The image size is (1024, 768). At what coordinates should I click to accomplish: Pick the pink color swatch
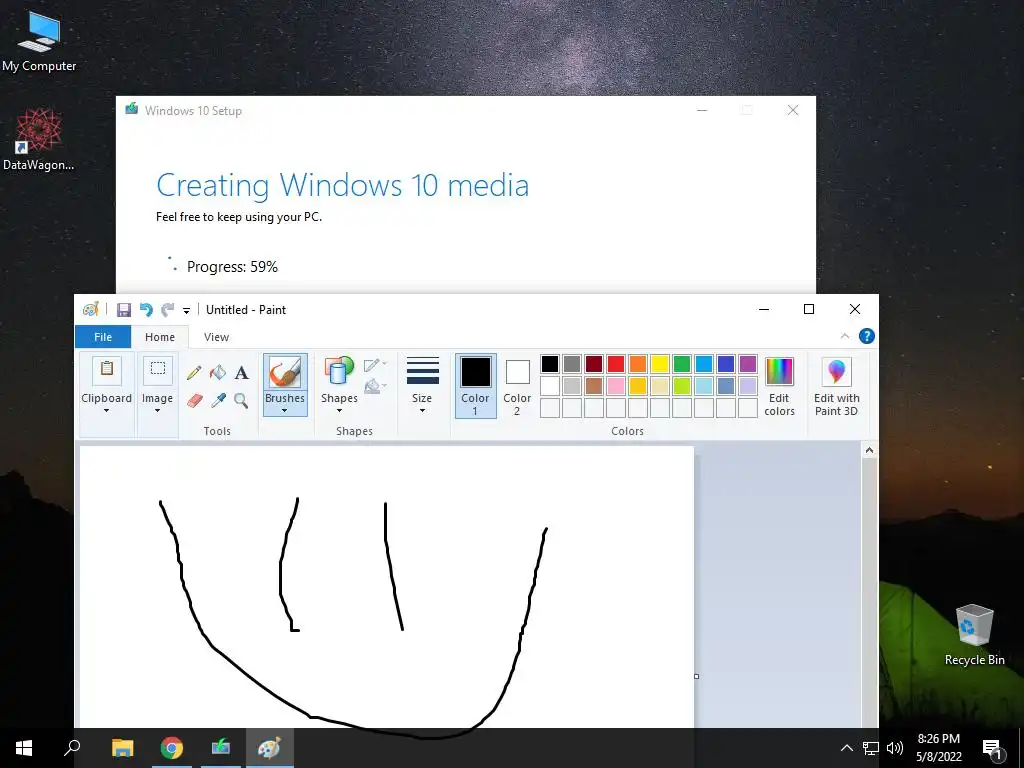616,386
